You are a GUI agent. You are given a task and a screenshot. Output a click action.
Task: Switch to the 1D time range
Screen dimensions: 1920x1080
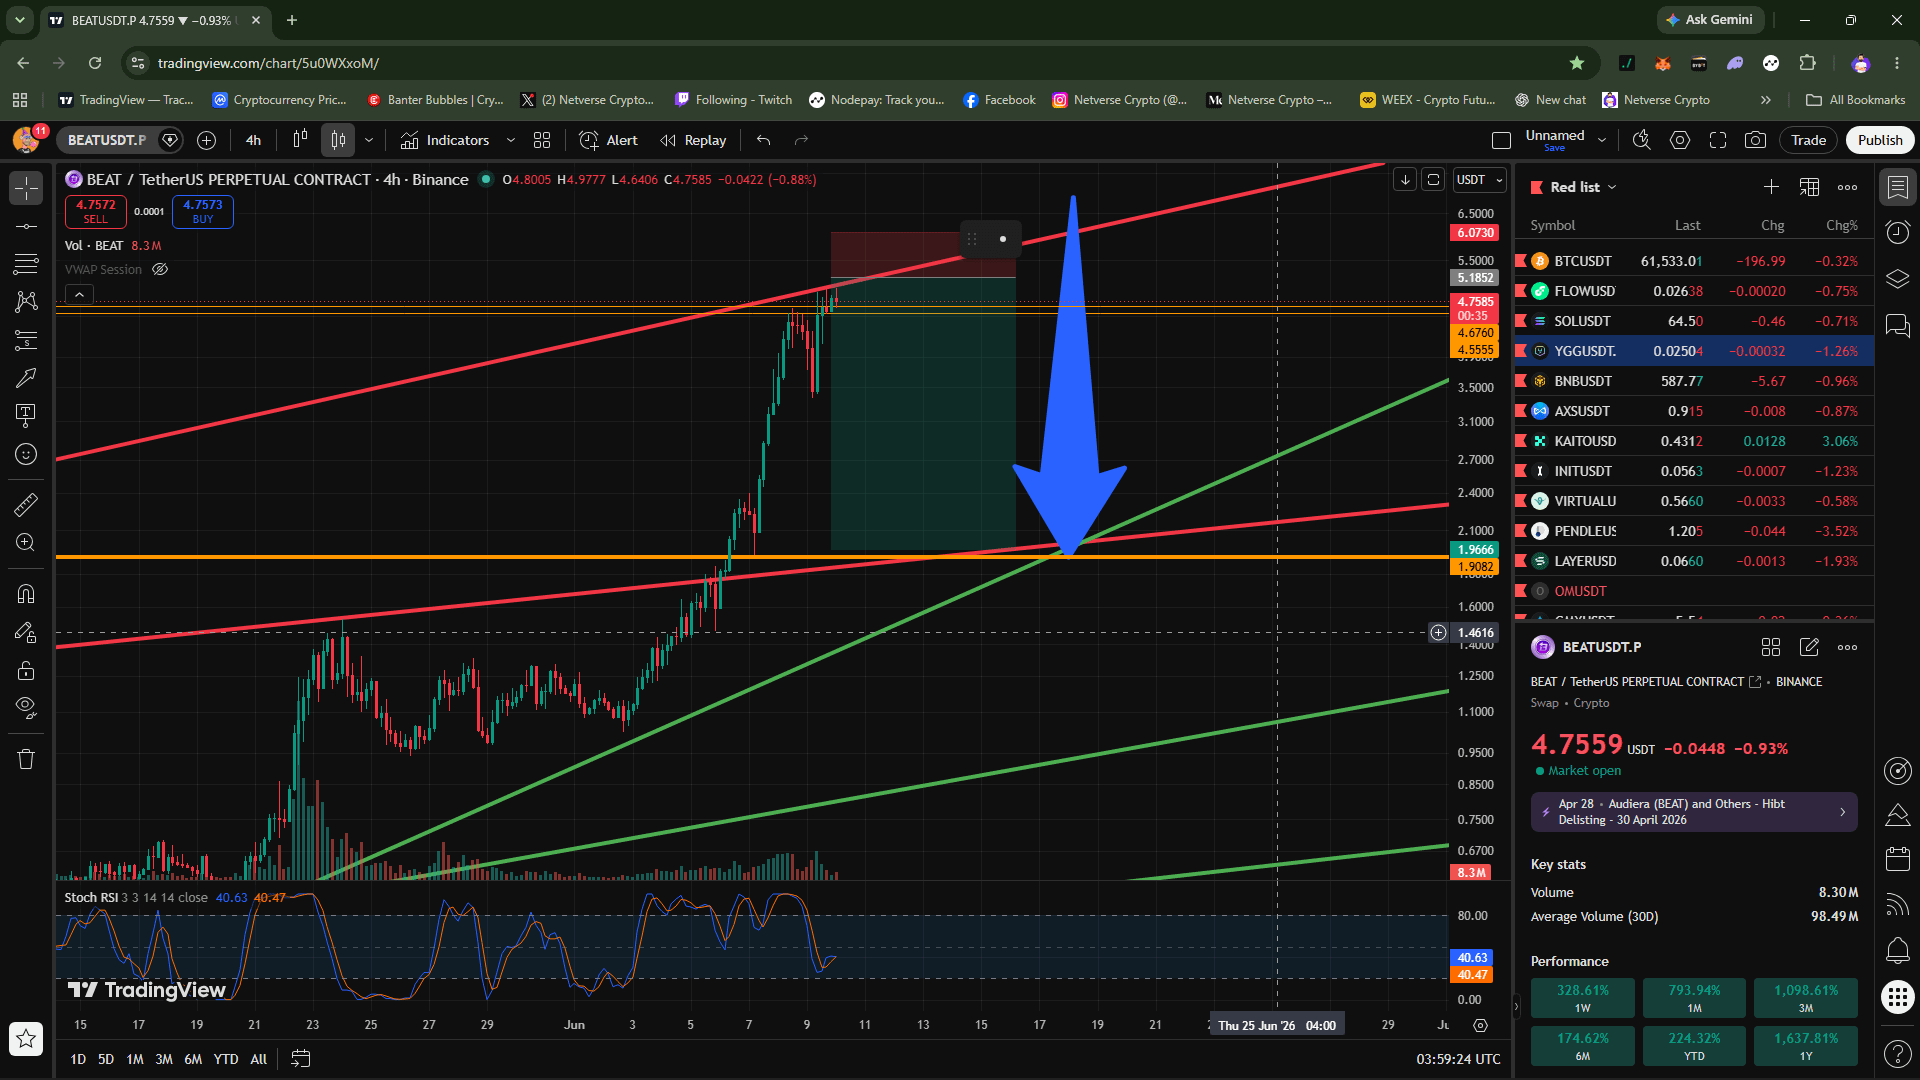coord(78,1059)
